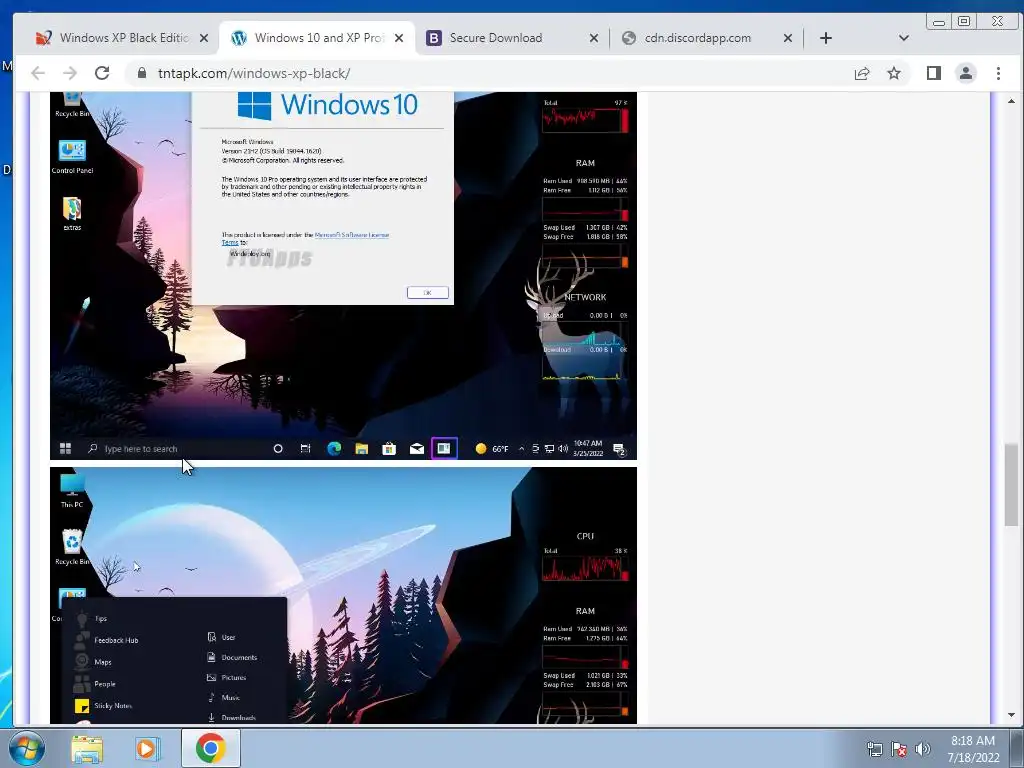The image size is (1024, 768).
Task: Open the Chrome profile menu
Action: [x=966, y=73]
